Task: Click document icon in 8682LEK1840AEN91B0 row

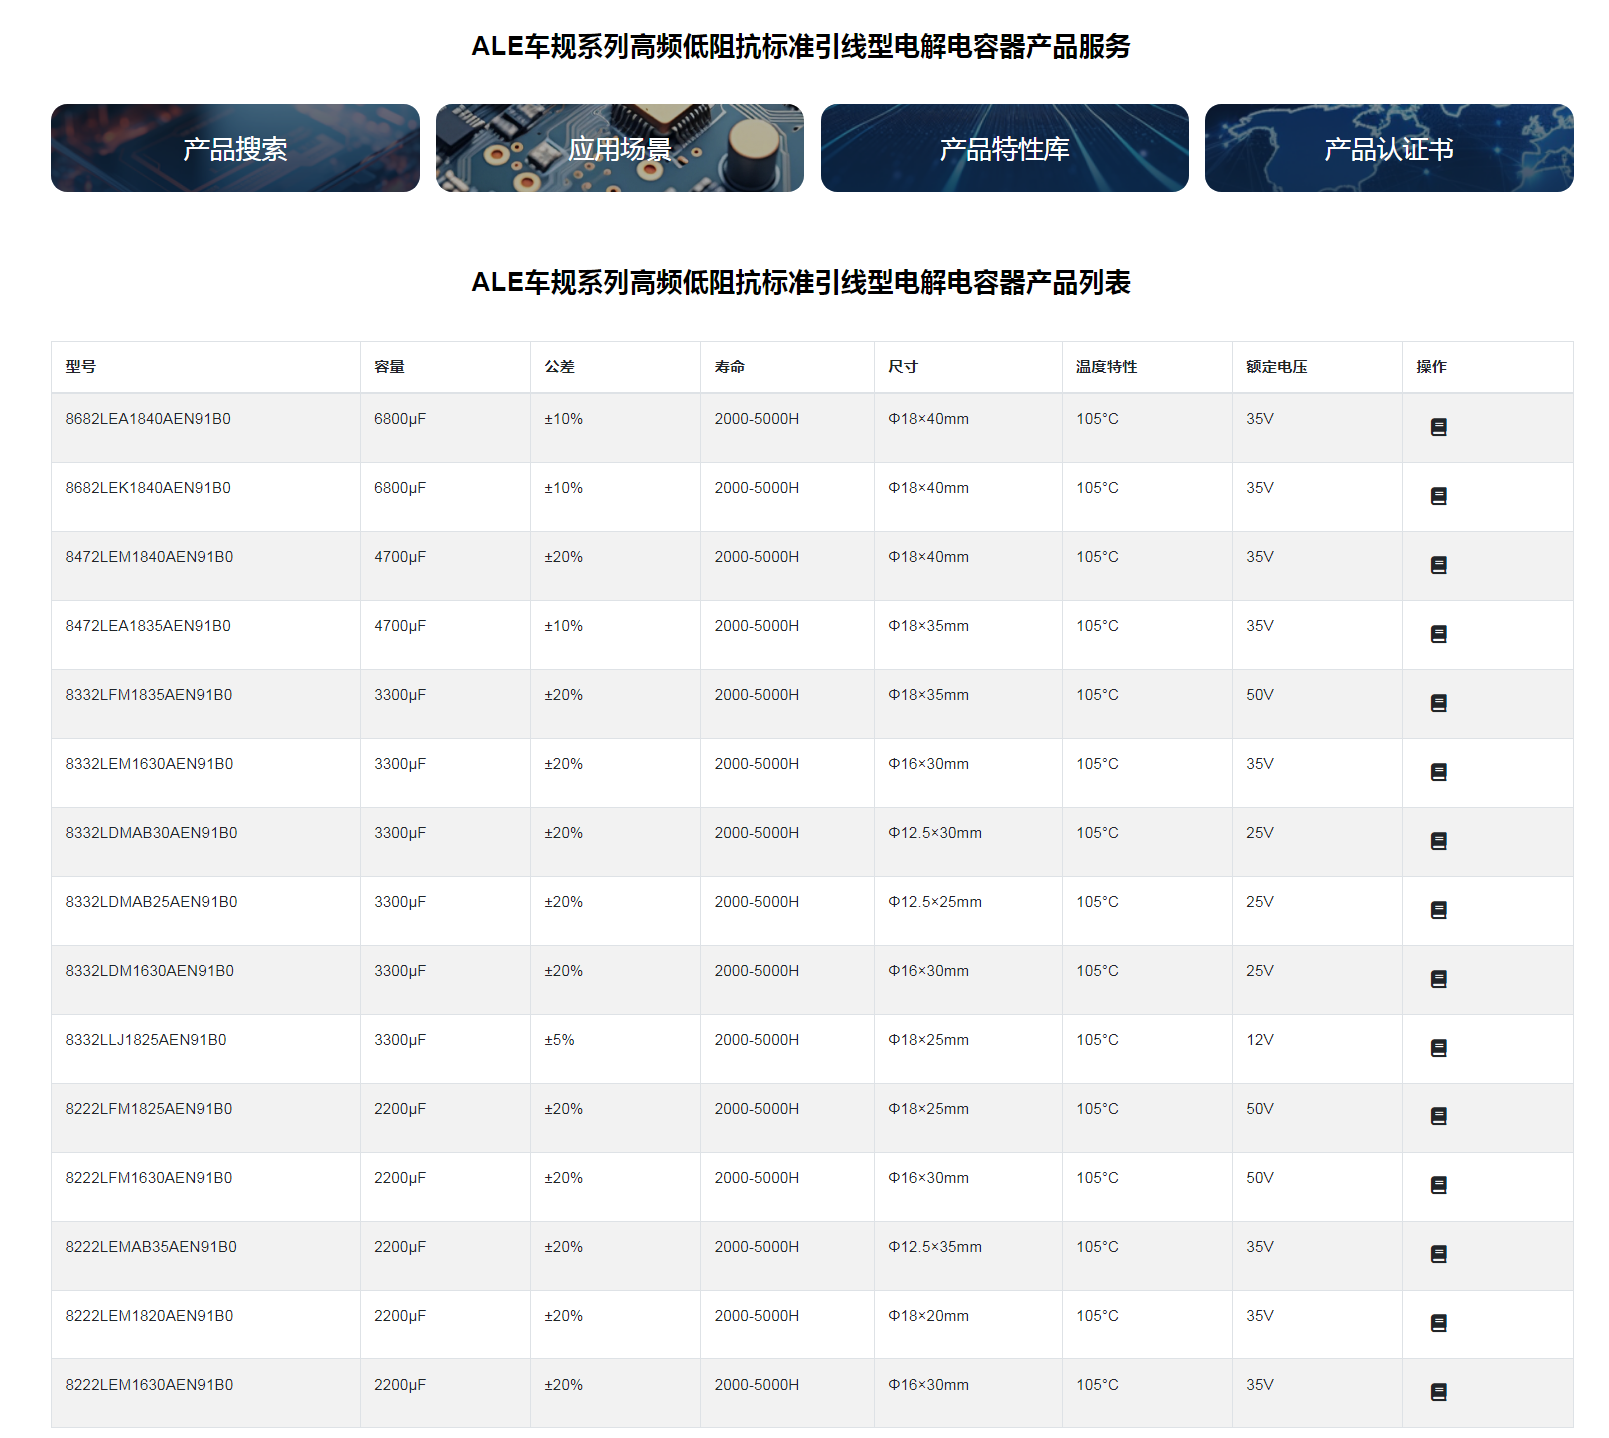Action: (x=1438, y=496)
